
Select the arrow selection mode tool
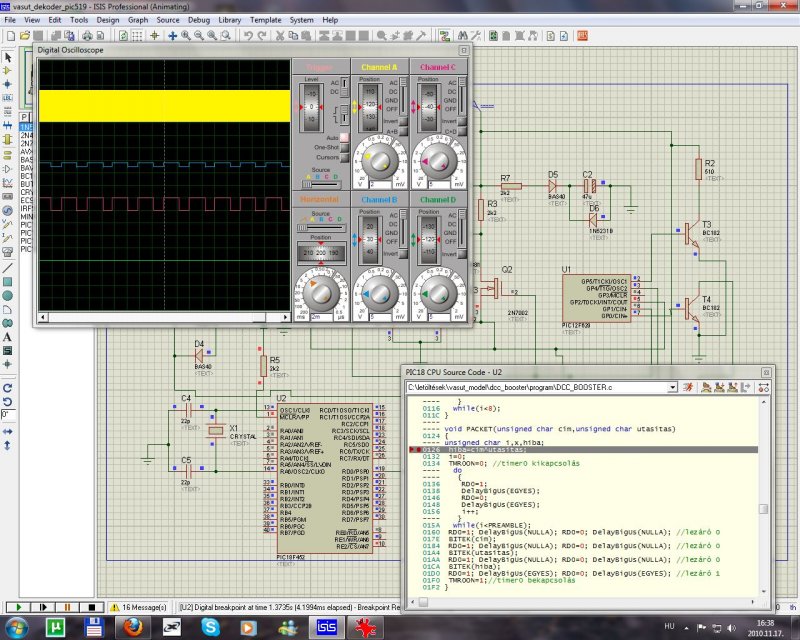[x=8, y=58]
